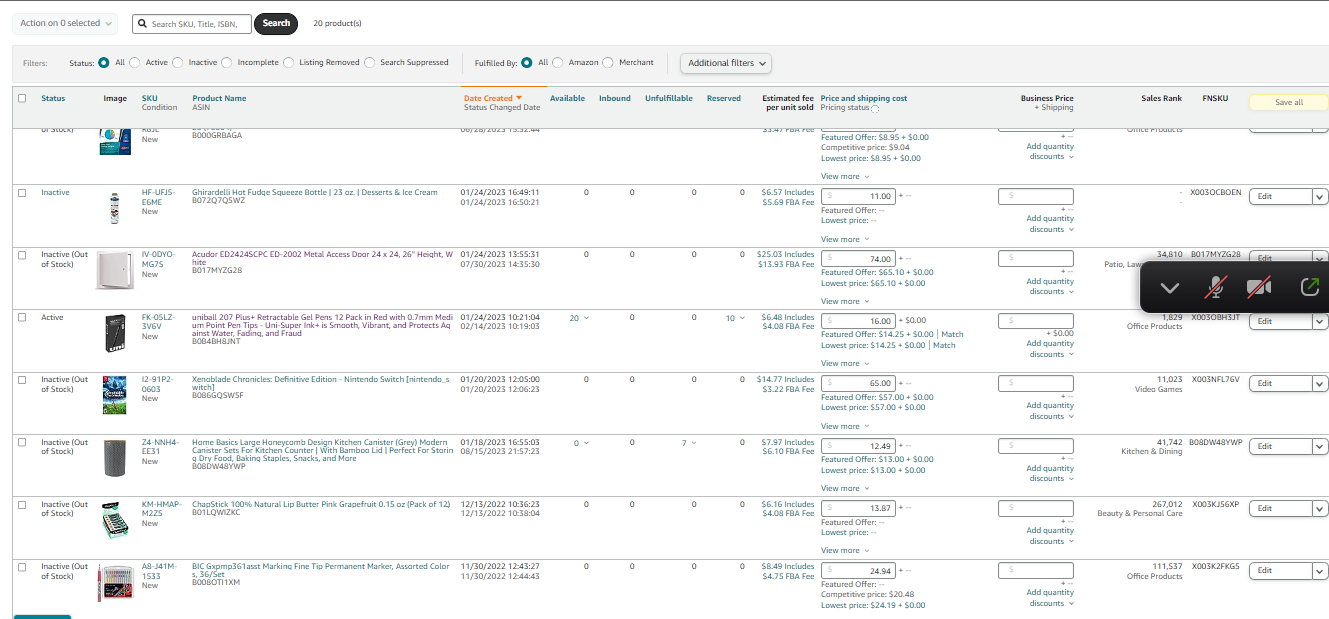Open Xenoblade Chronicles Definitive Edition product link
Viewport: 1329px width, 619px height.
(322, 384)
